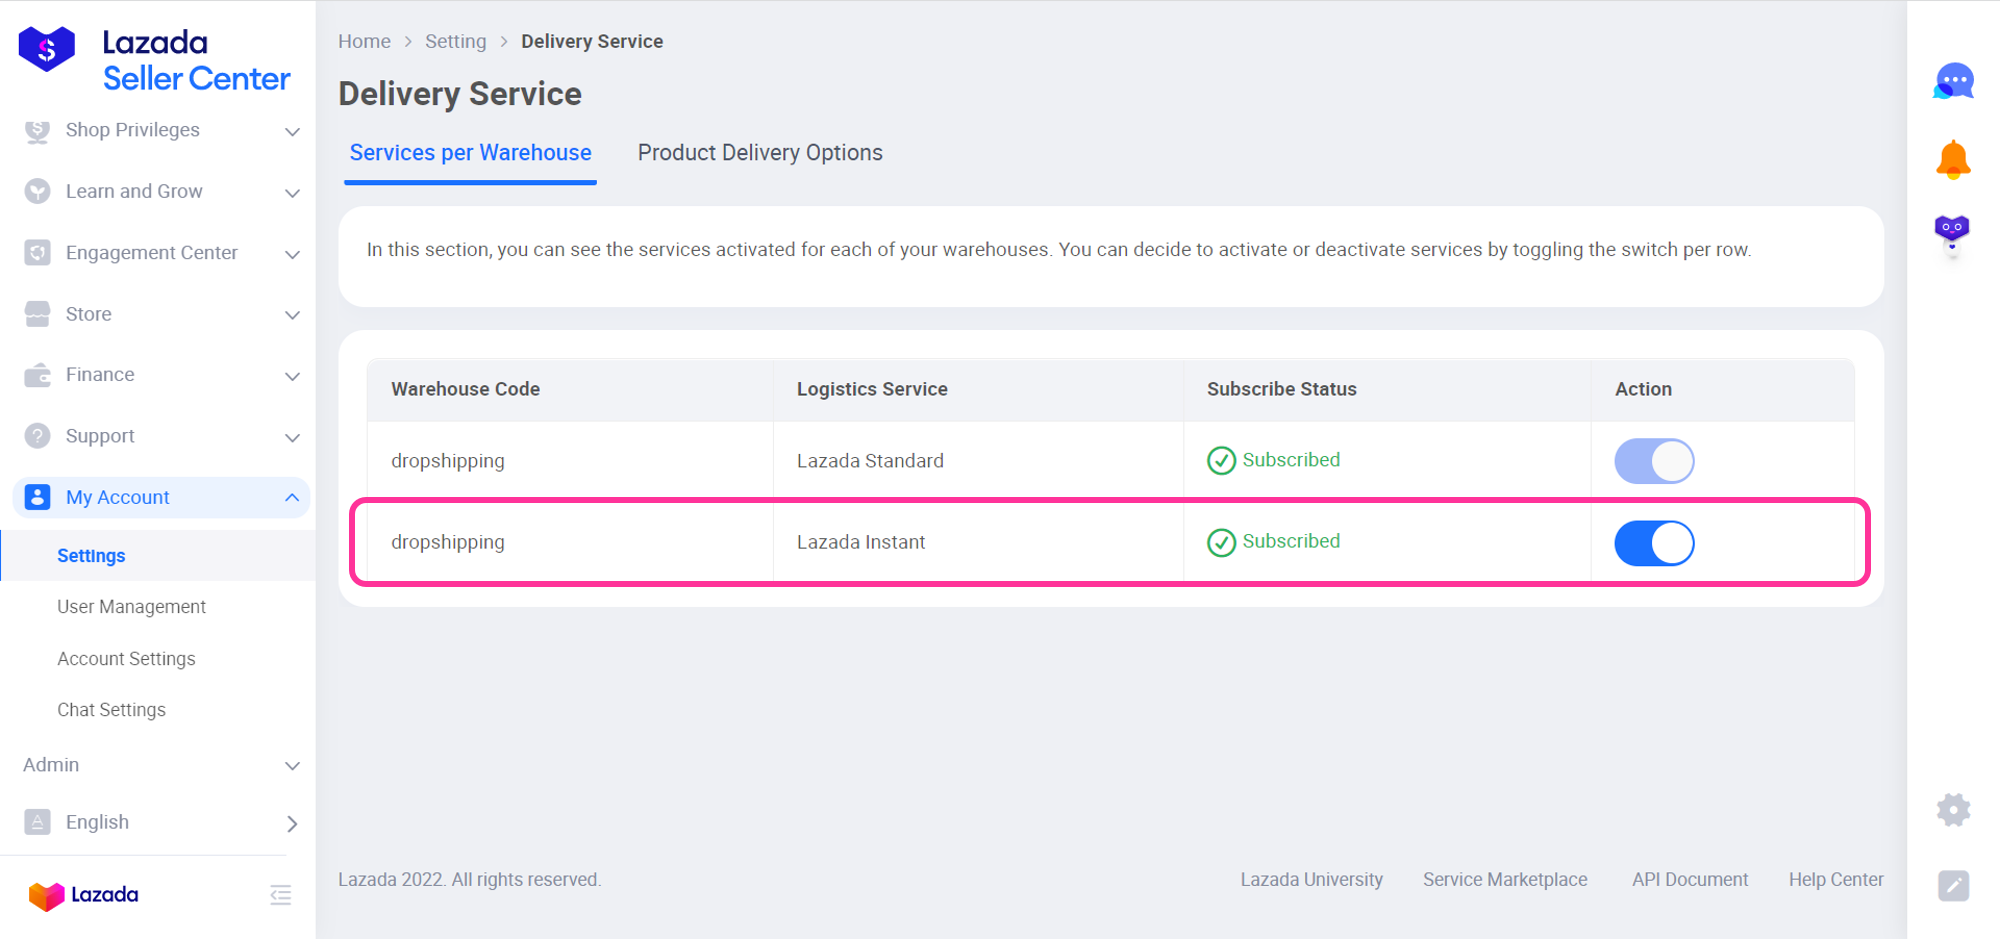Click the Store sidebar icon

[x=37, y=314]
